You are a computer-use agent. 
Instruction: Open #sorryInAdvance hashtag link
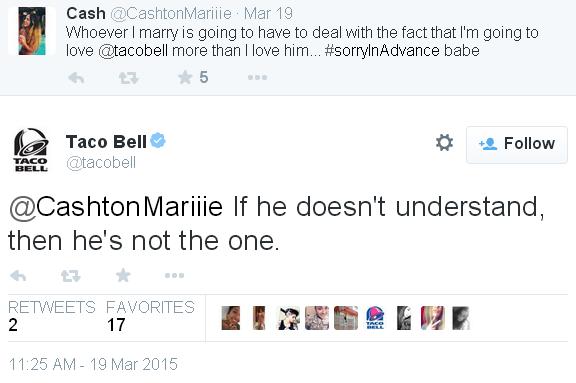pyautogui.click(x=382, y=50)
